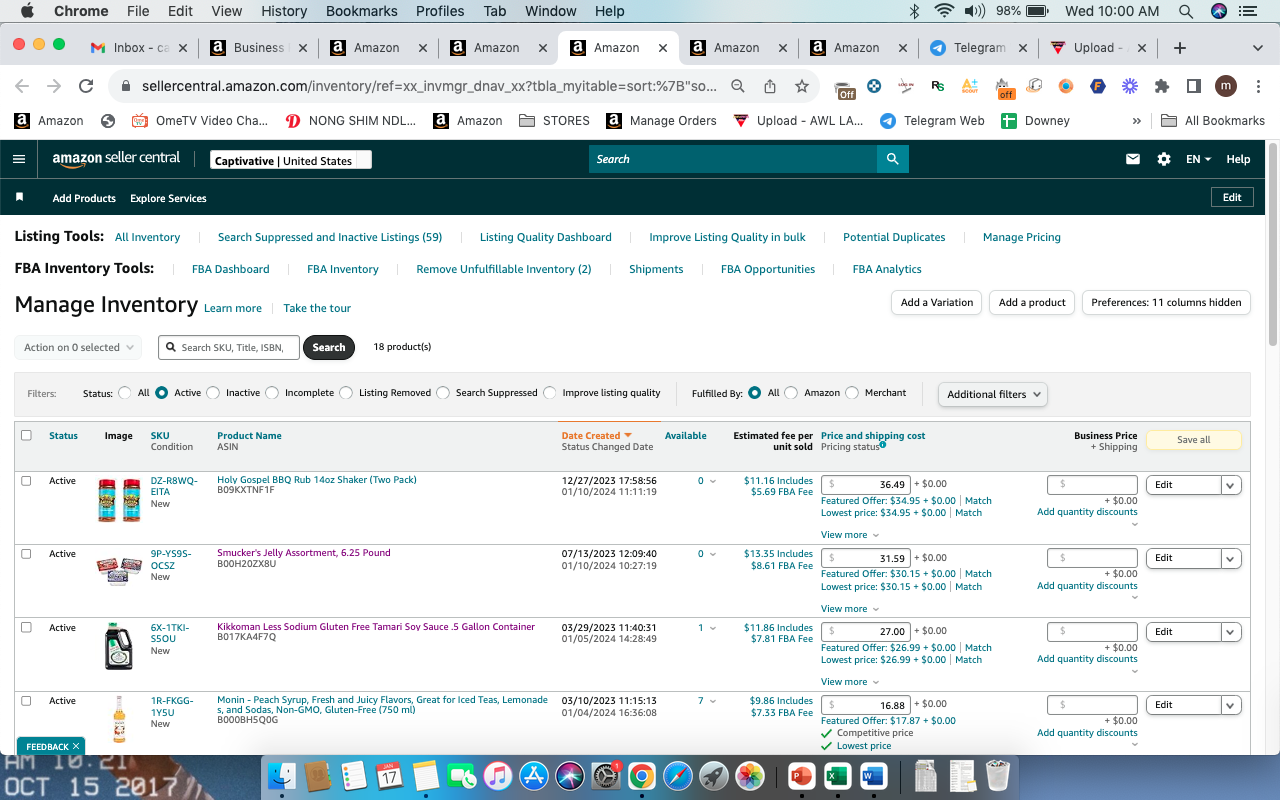Viewport: 1280px width, 800px height.
Task: Open the "Action on 0 selected" dropdown
Action: (78, 347)
